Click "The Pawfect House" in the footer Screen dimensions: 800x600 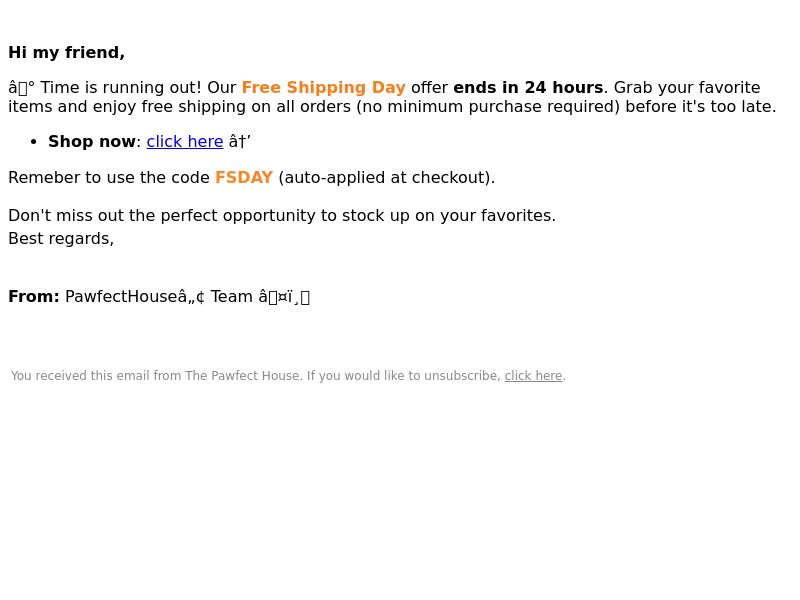point(242,376)
